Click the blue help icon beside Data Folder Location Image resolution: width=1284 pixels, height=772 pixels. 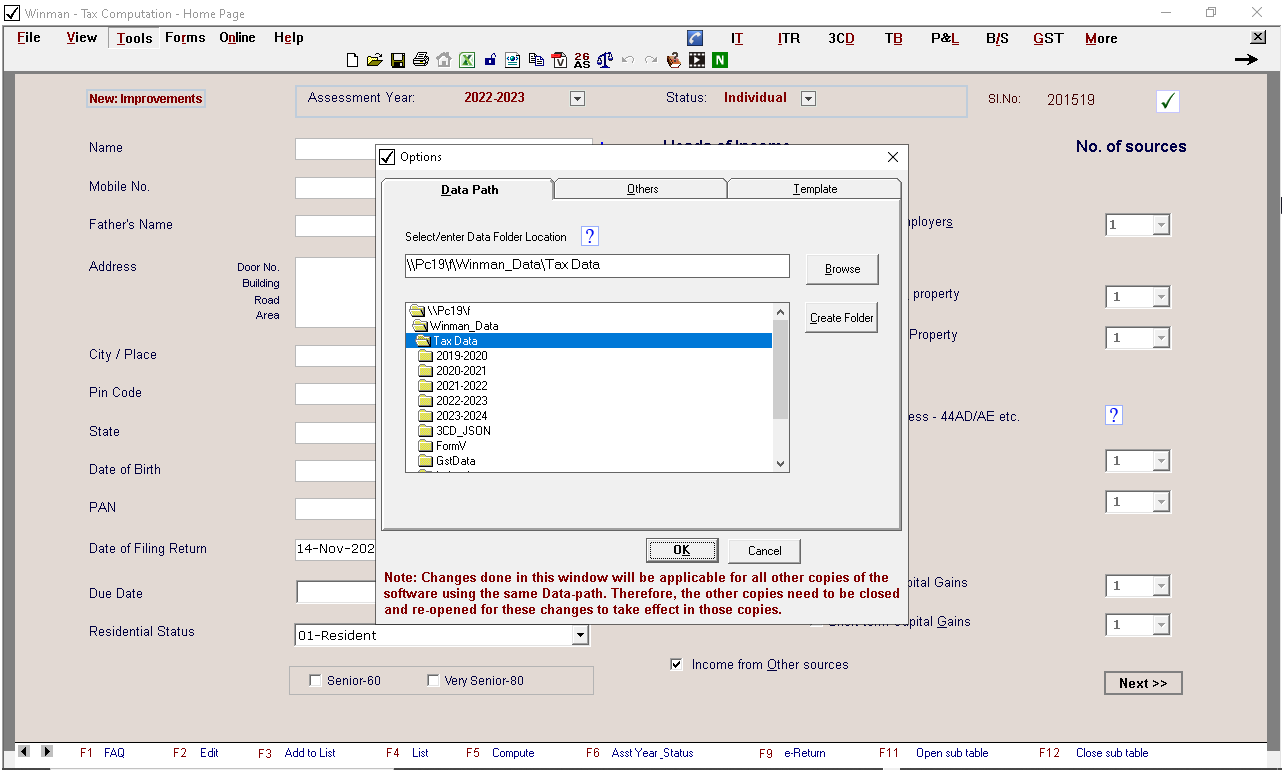(590, 236)
